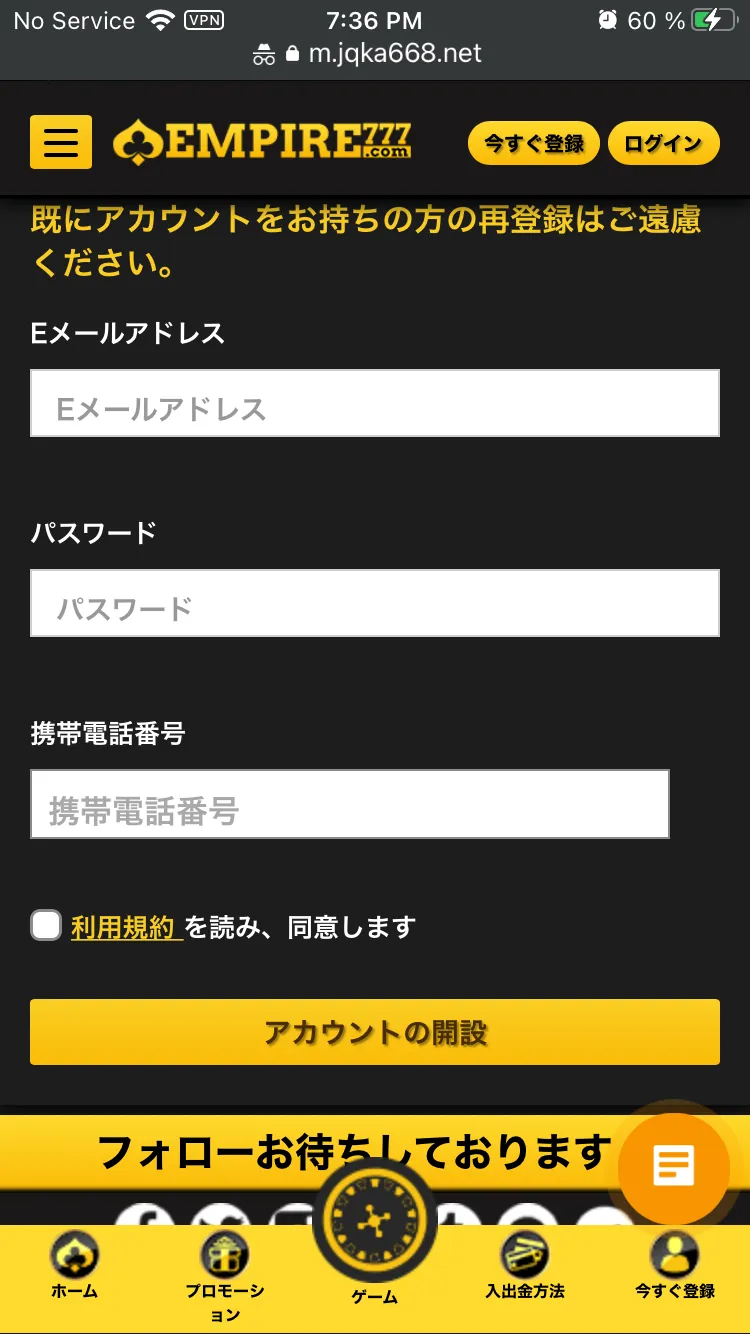Click the 今すぐ登録 button in header
The image size is (750, 1334).
pyautogui.click(x=533, y=143)
